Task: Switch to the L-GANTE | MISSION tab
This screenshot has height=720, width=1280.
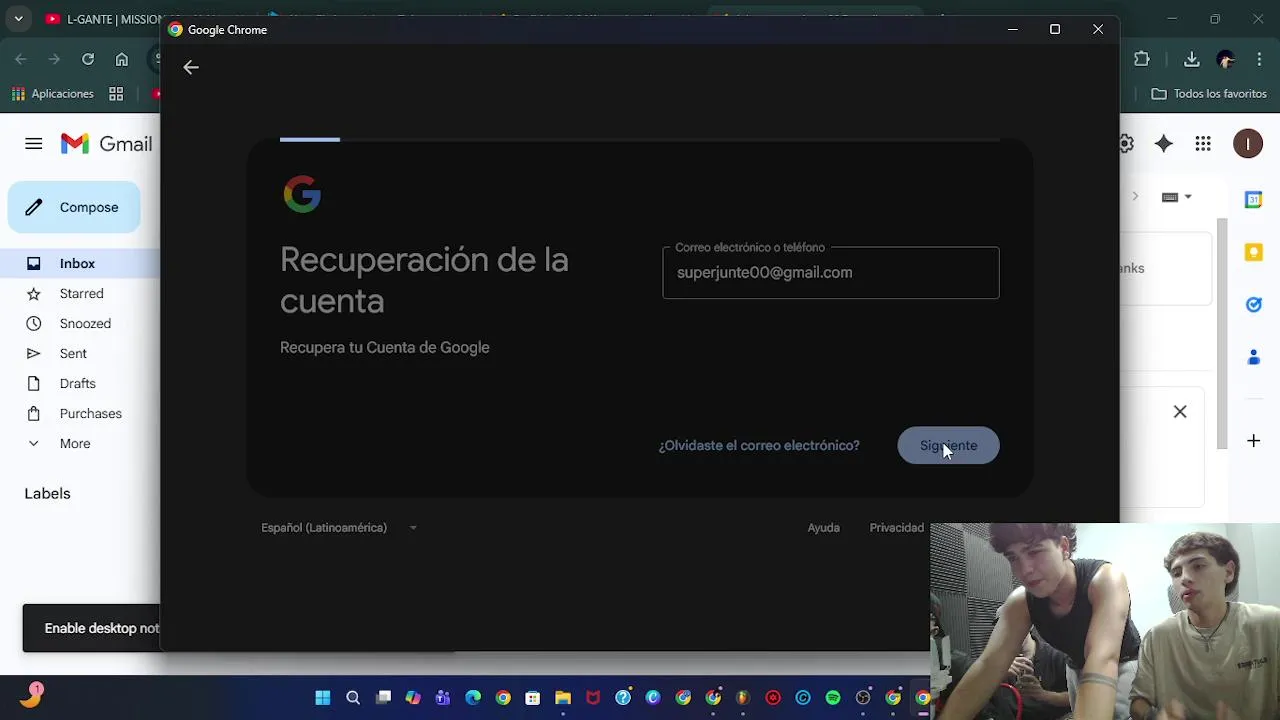Action: (x=105, y=19)
